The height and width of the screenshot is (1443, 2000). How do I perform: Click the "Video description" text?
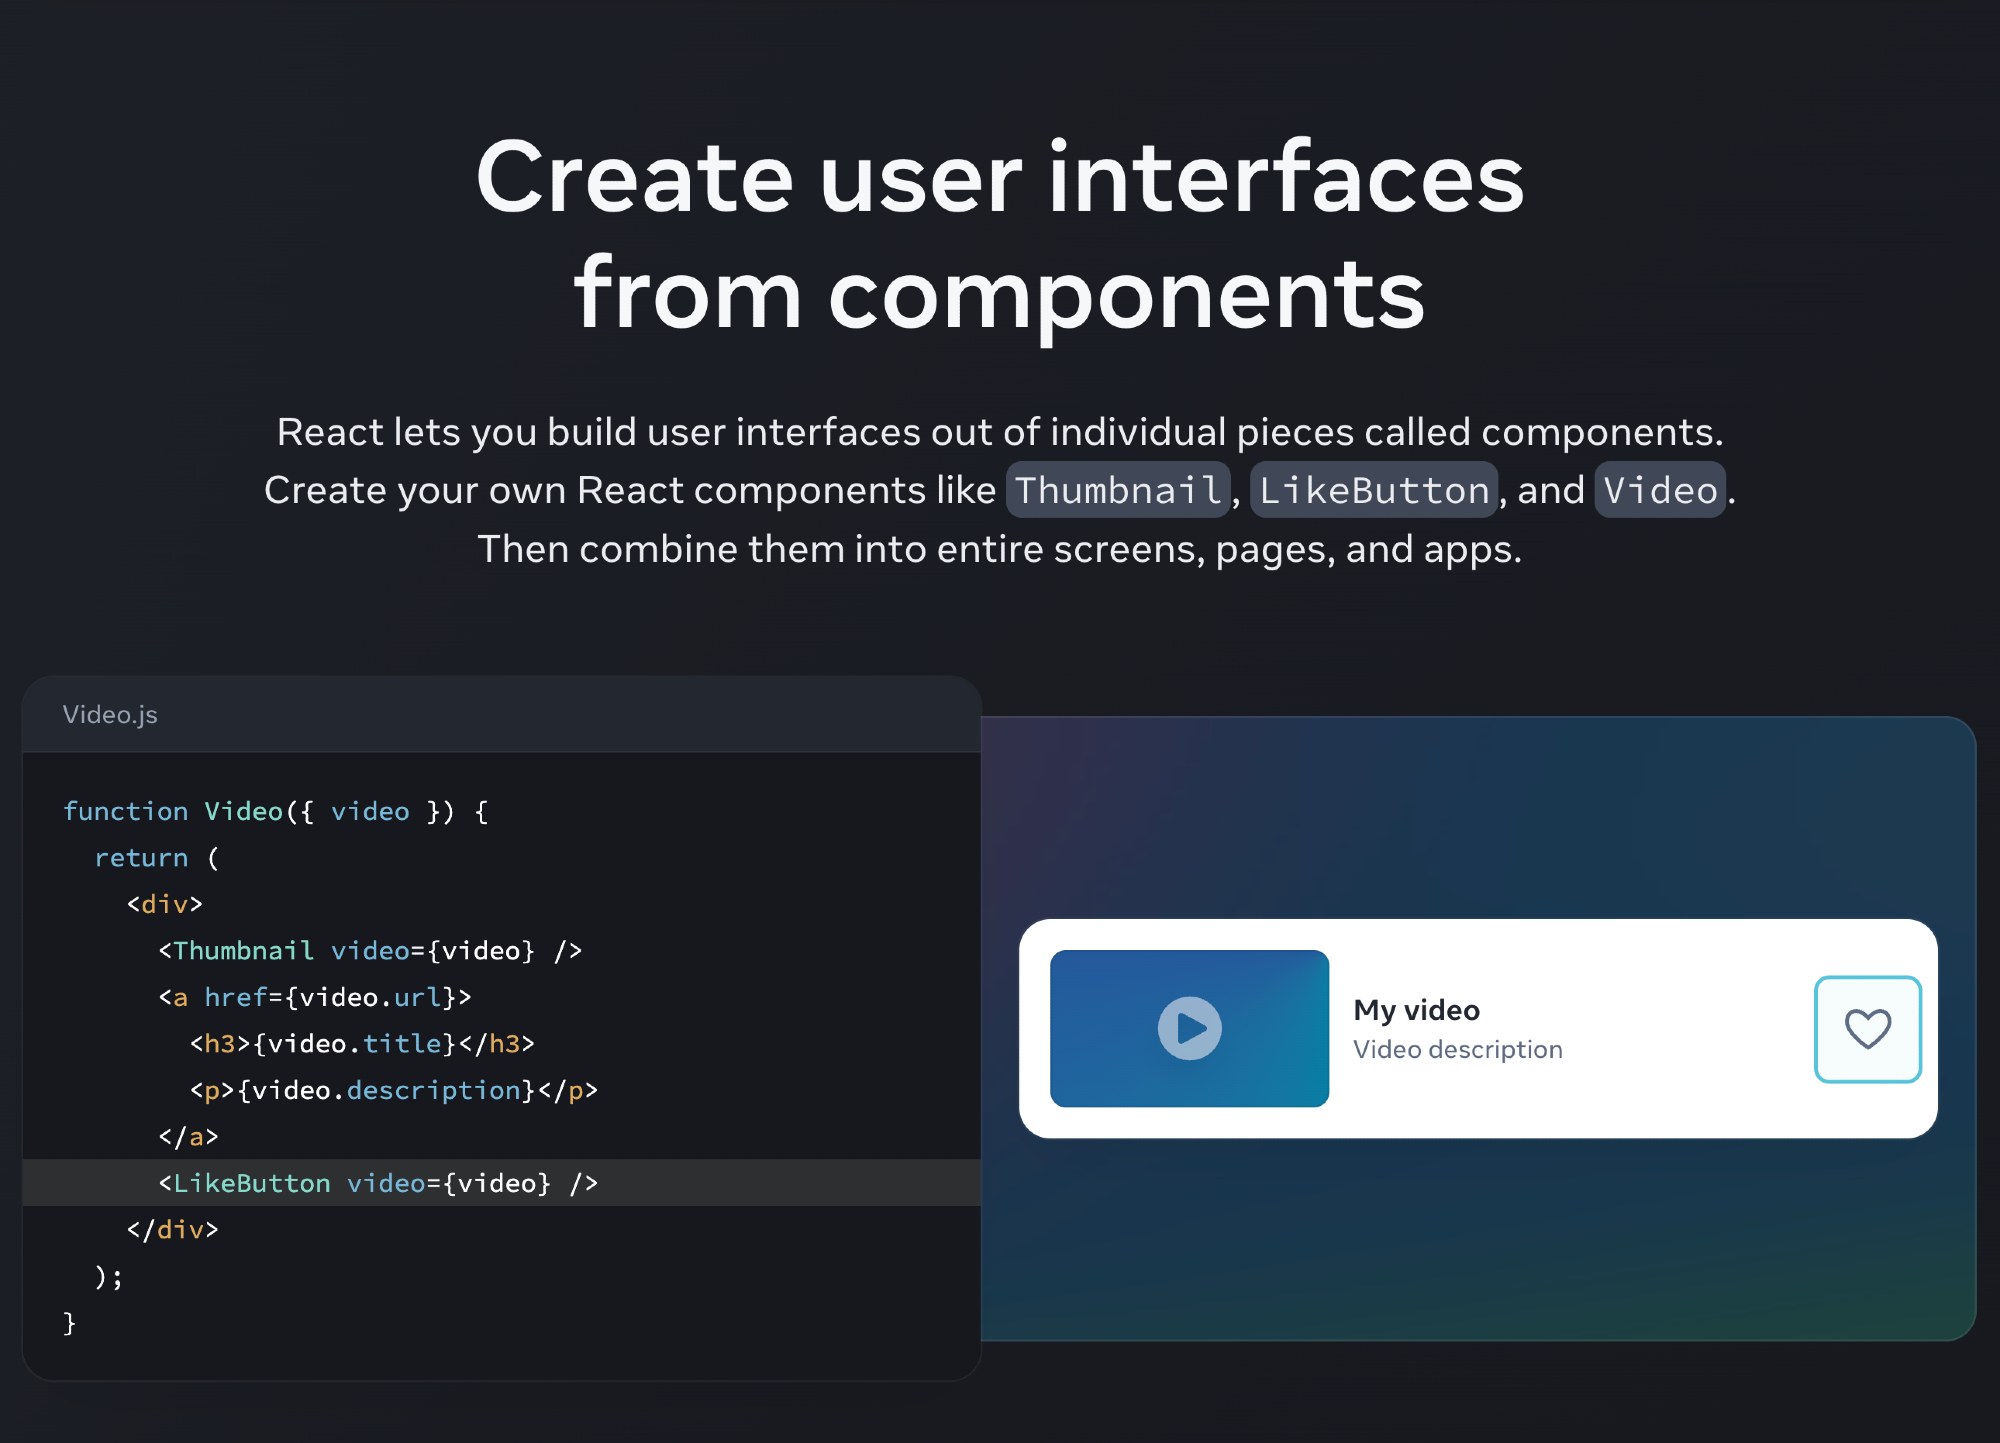click(1457, 1049)
